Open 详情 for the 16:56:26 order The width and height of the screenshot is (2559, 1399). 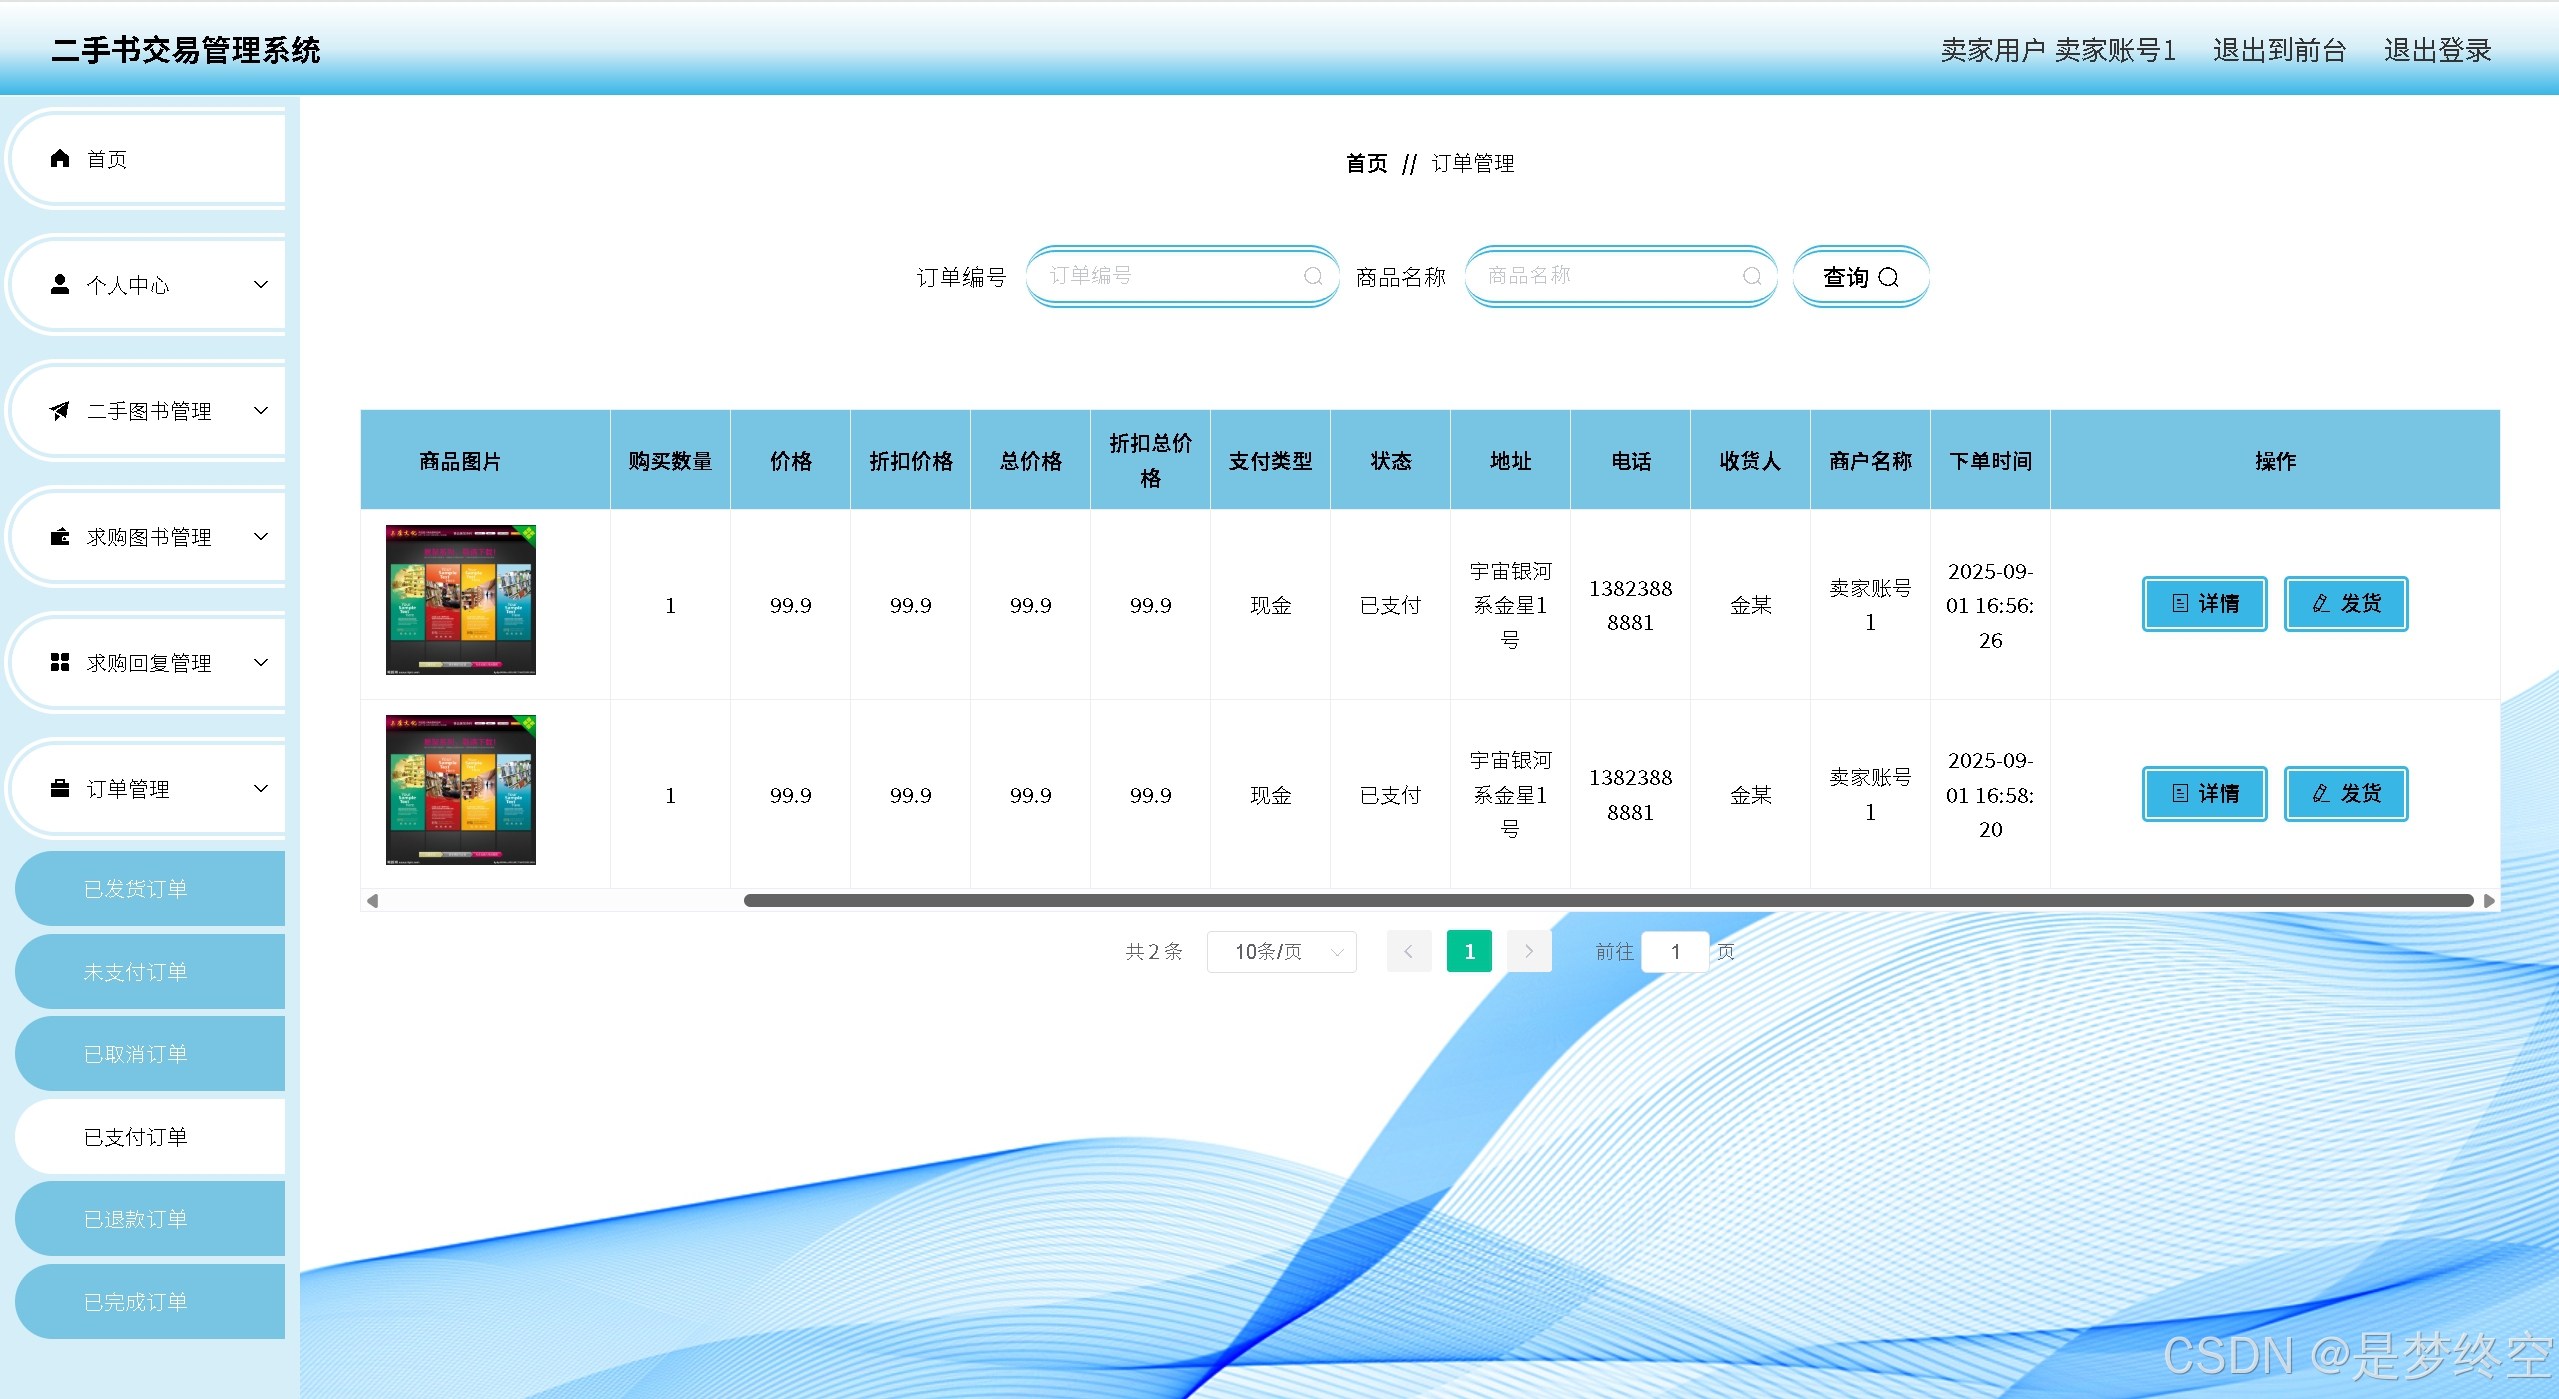pyautogui.click(x=2204, y=603)
